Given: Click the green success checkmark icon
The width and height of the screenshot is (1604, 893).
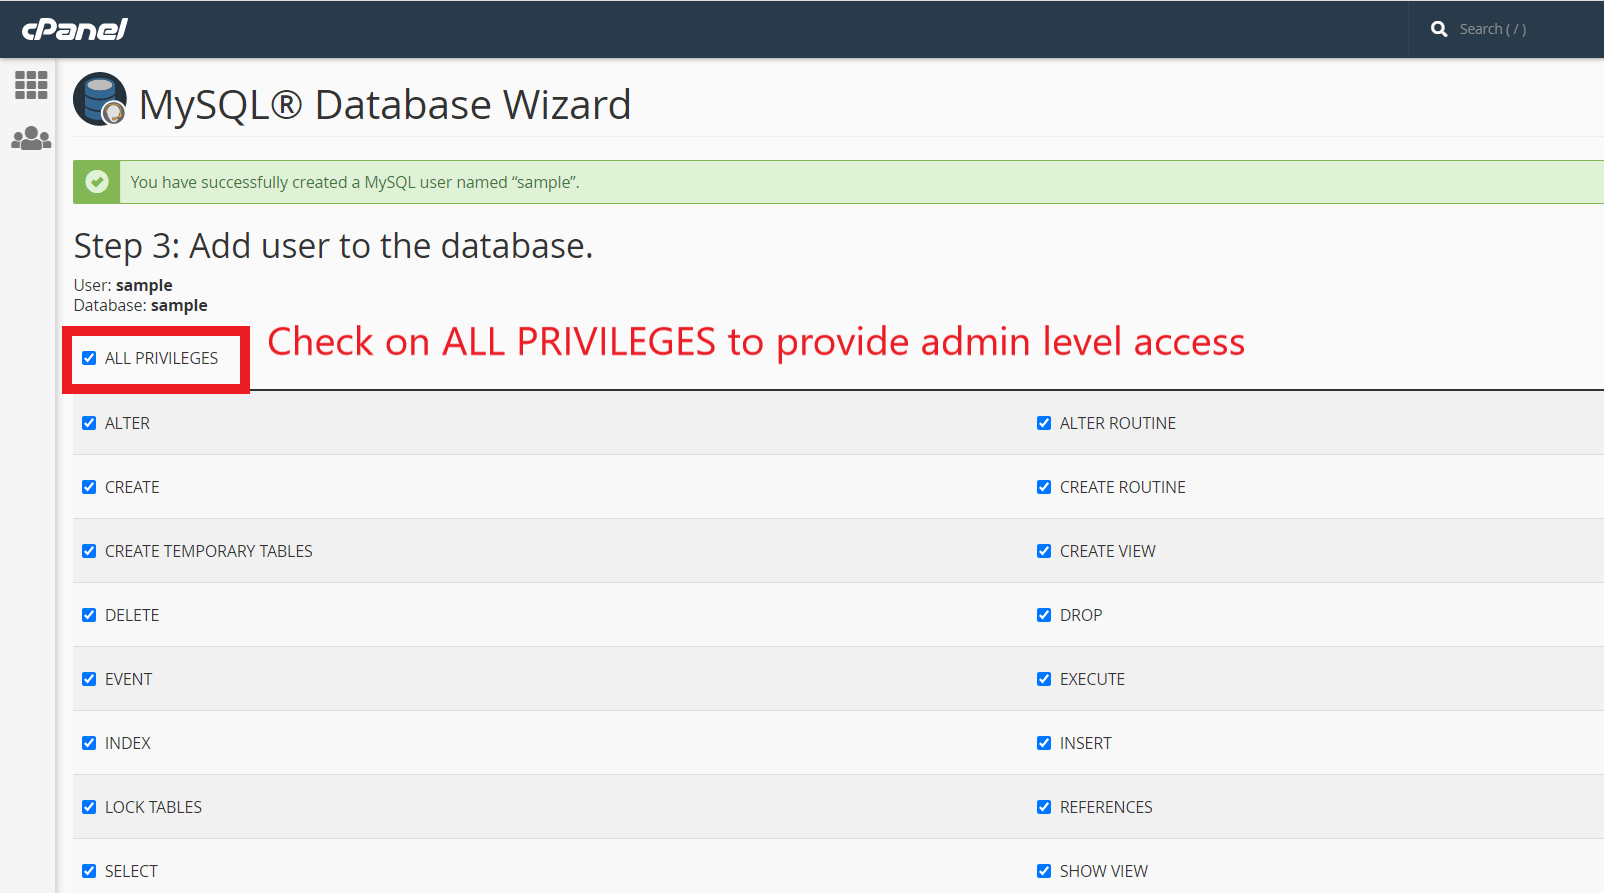Looking at the screenshot, I should (x=97, y=182).
